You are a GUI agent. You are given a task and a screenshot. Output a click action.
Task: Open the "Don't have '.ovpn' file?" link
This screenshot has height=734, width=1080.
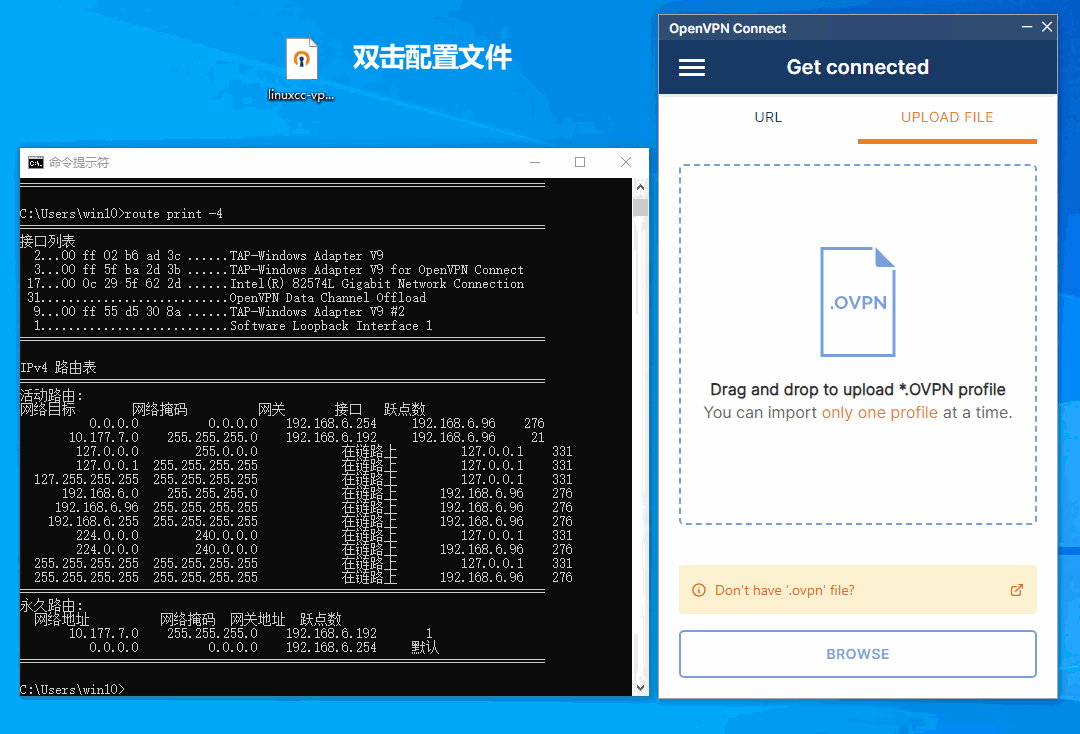tap(785, 590)
